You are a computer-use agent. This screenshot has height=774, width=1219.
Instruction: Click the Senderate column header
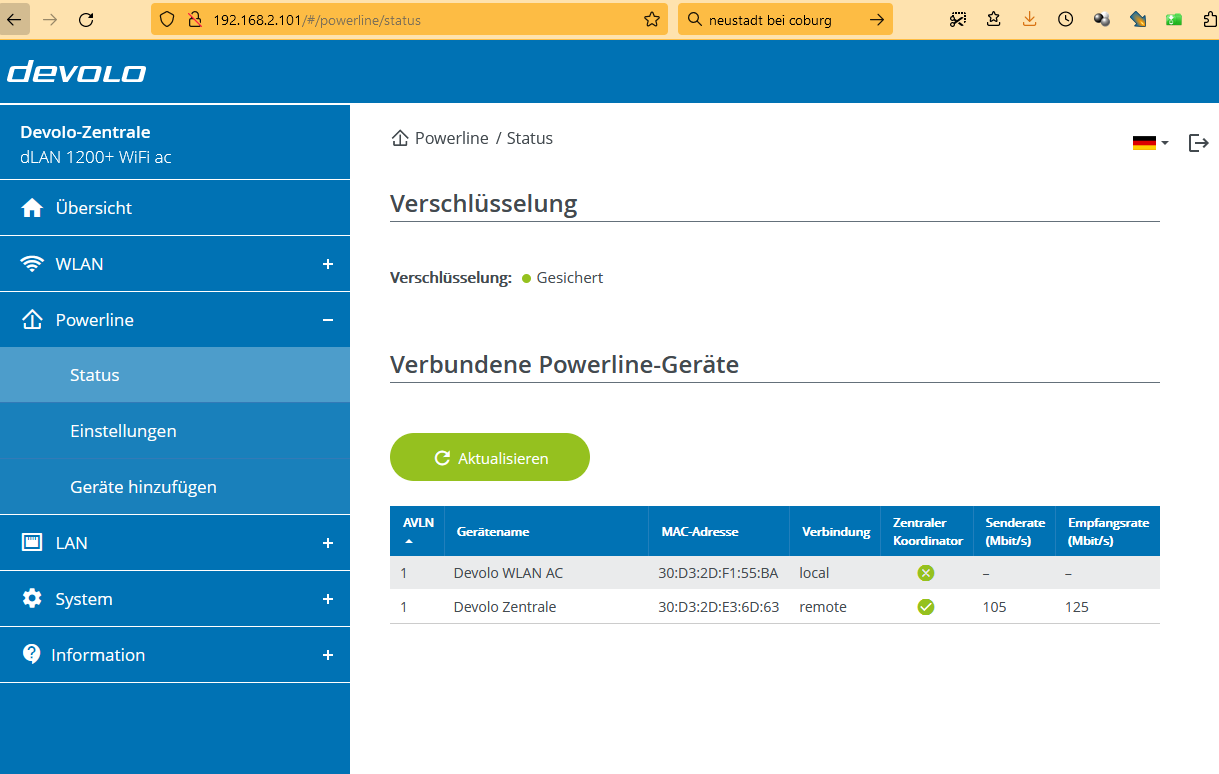(x=1015, y=531)
